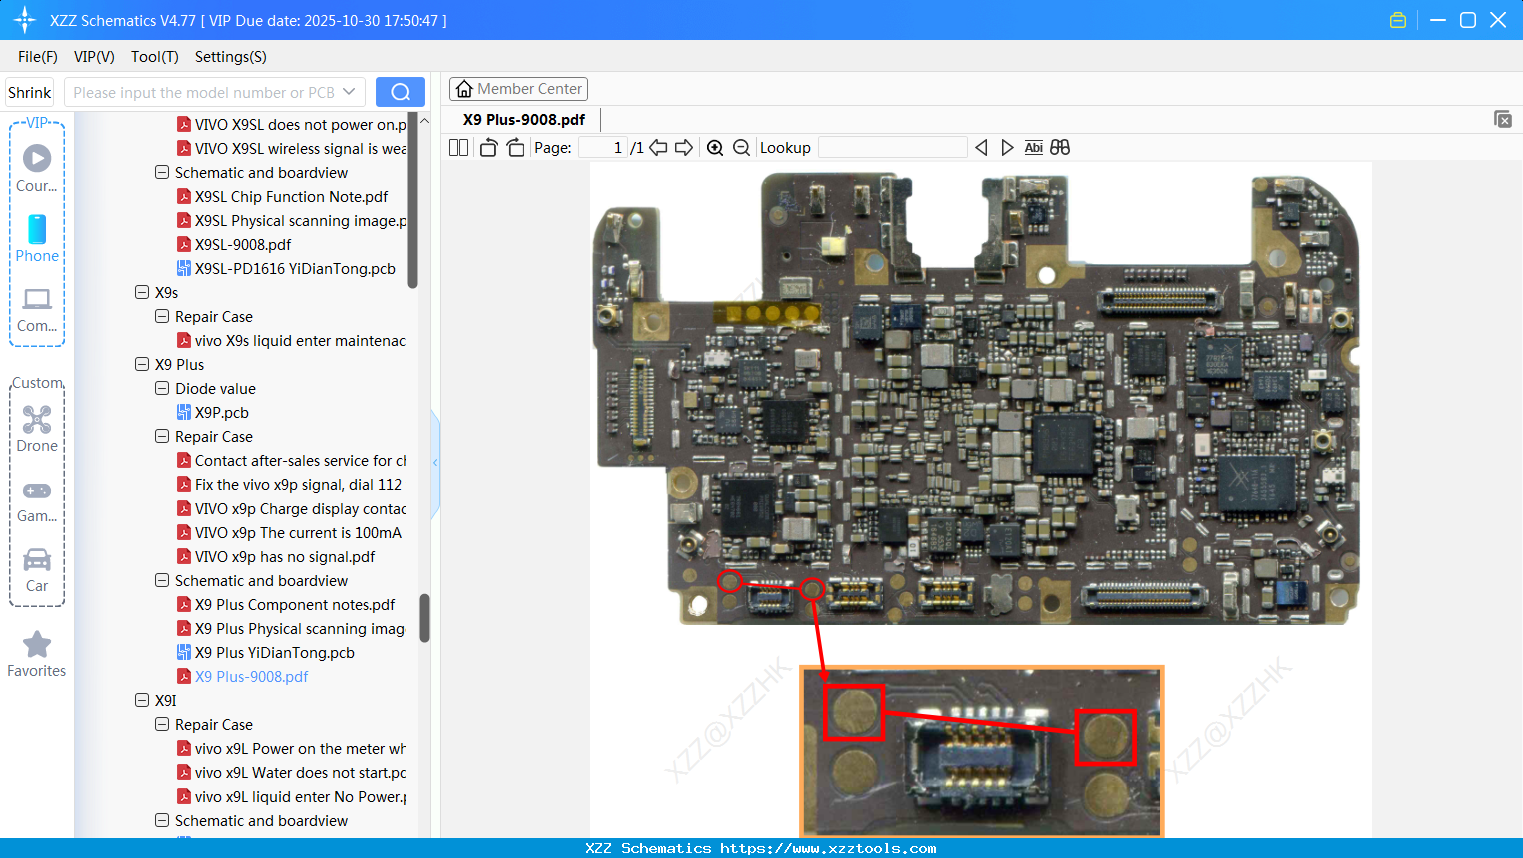This screenshot has height=858, width=1523.
Task: Open the model number dropdown
Action: tap(349, 92)
